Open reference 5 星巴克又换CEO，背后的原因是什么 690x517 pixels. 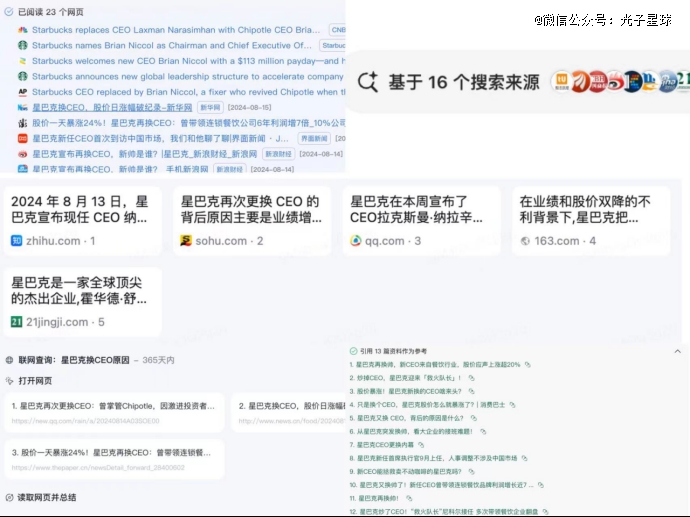coord(407,418)
